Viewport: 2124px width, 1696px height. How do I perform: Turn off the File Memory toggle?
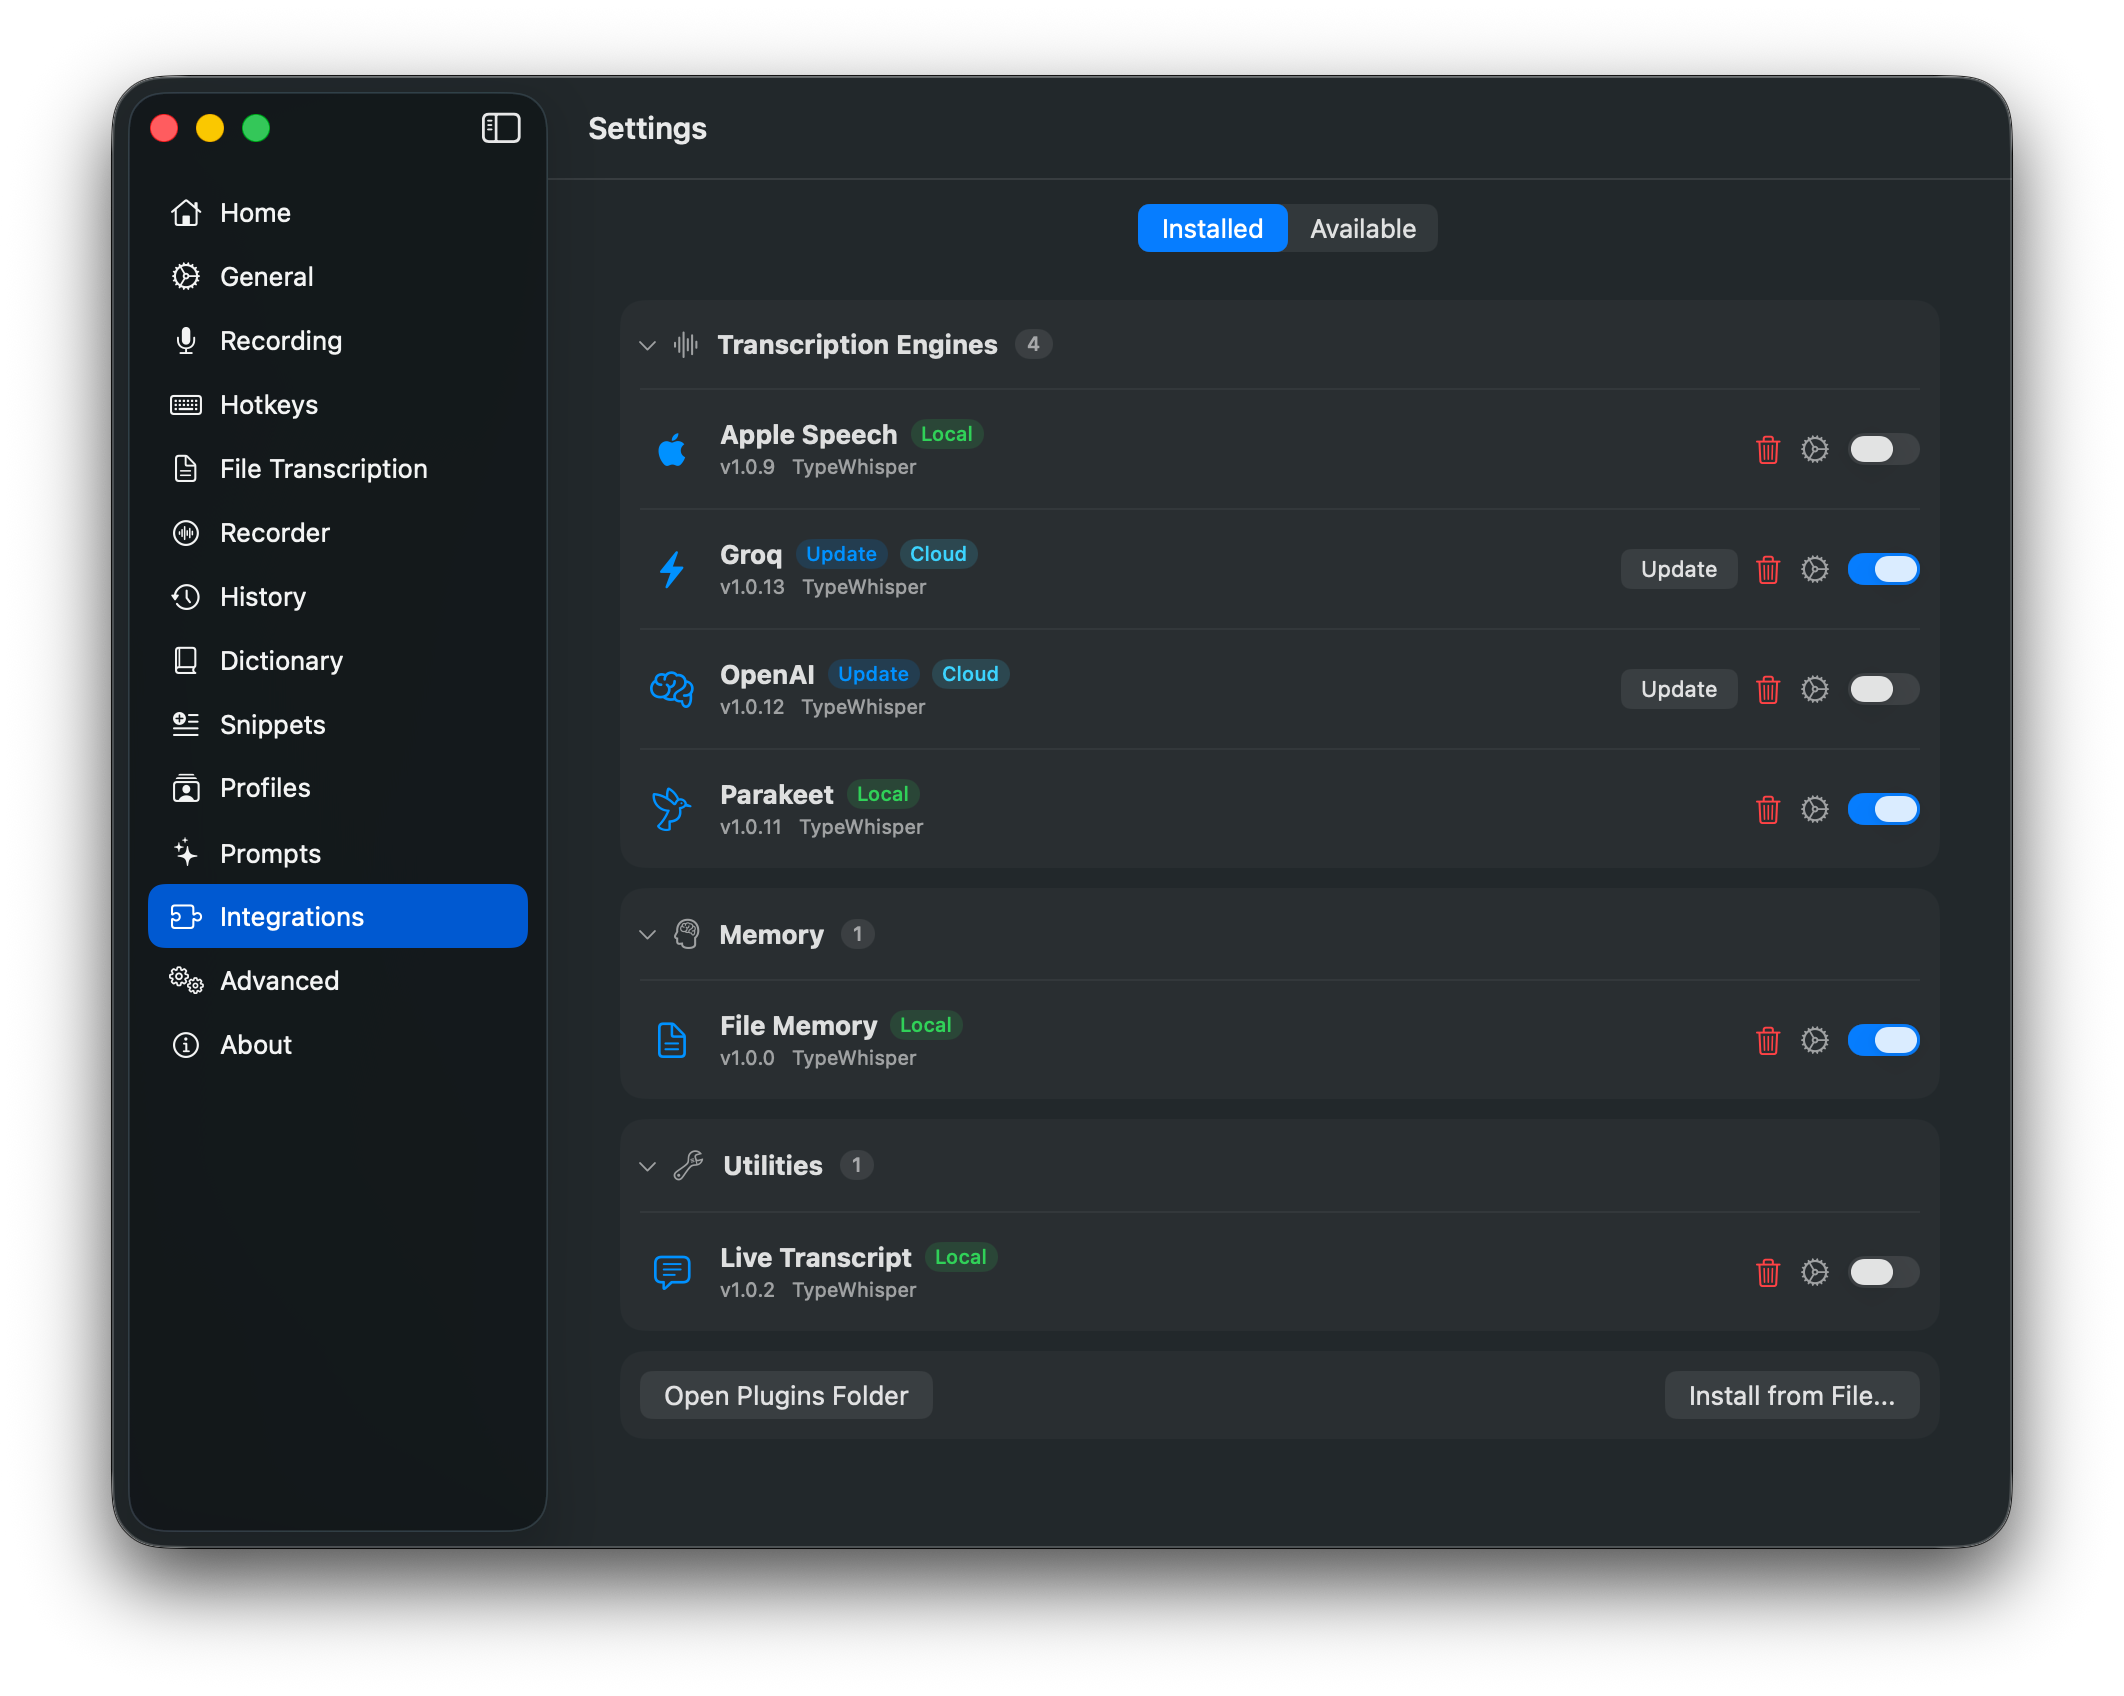(x=1884, y=1040)
